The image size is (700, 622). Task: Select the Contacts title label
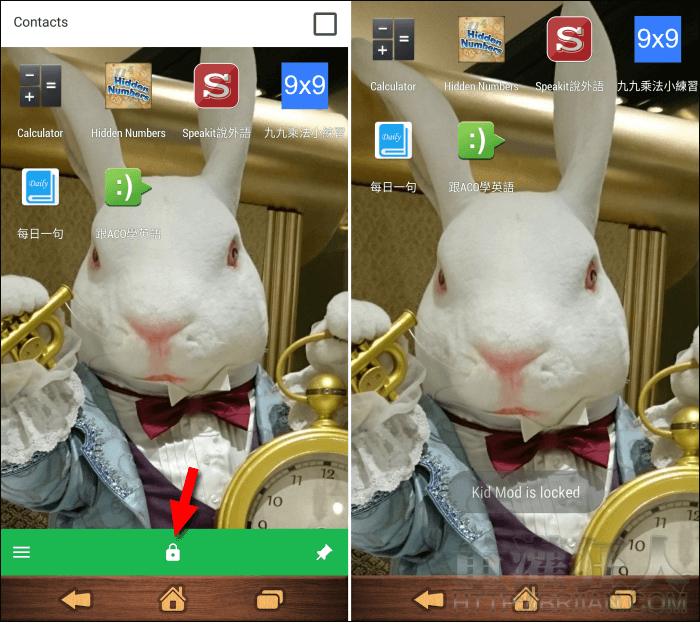[x=41, y=22]
